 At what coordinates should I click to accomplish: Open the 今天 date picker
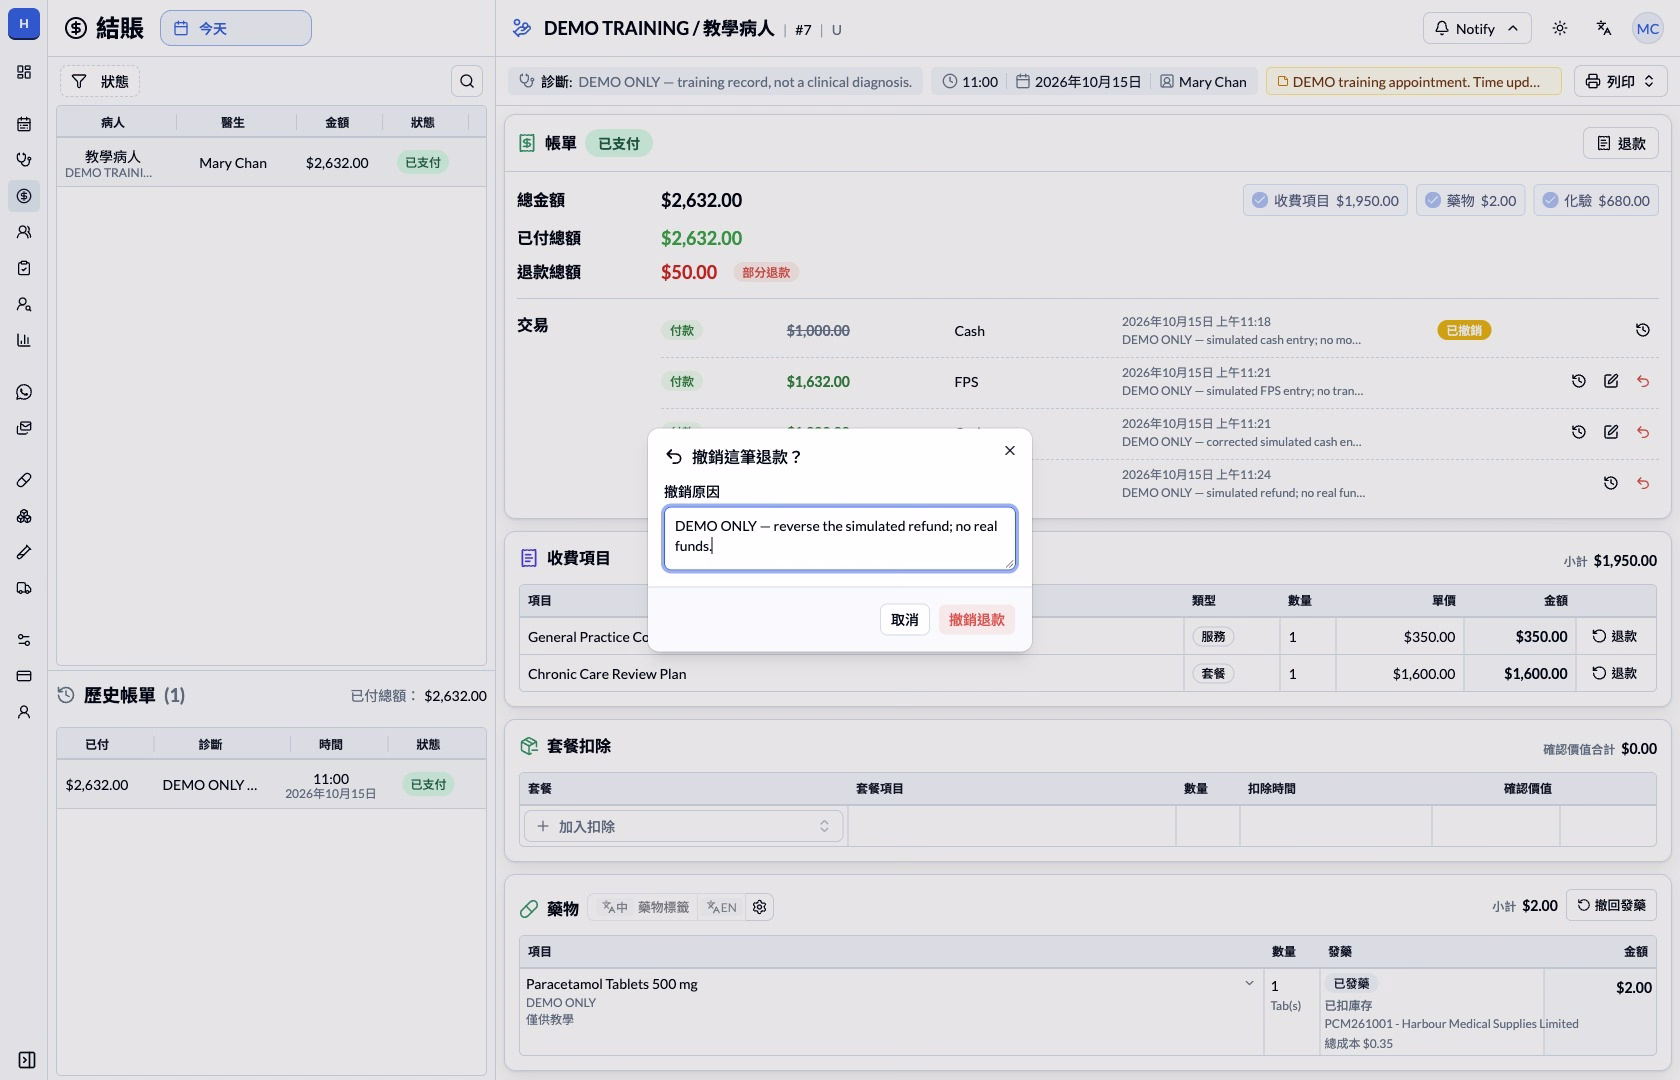[236, 28]
